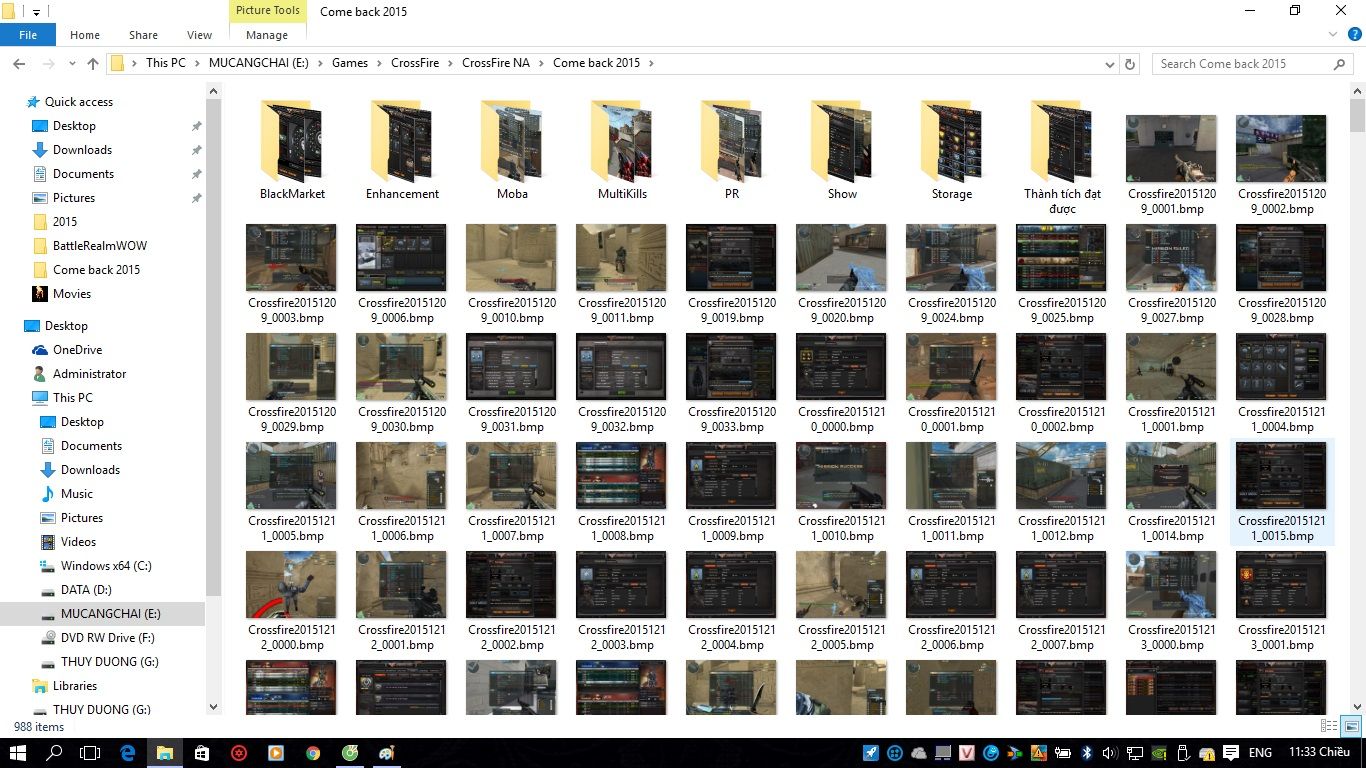The image size is (1366, 768).
Task: Expand the chevron after CrossFire NA in the path
Action: [x=541, y=63]
